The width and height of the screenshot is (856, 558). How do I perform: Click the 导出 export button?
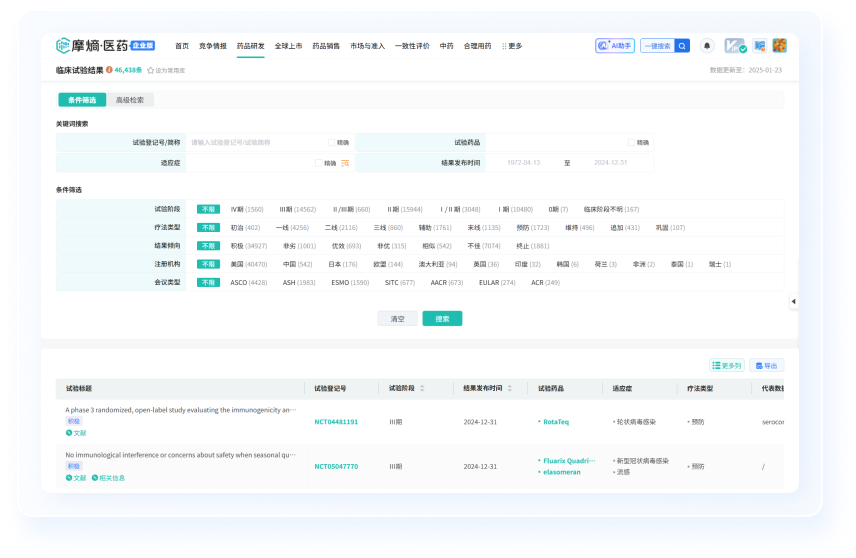[x=766, y=365]
